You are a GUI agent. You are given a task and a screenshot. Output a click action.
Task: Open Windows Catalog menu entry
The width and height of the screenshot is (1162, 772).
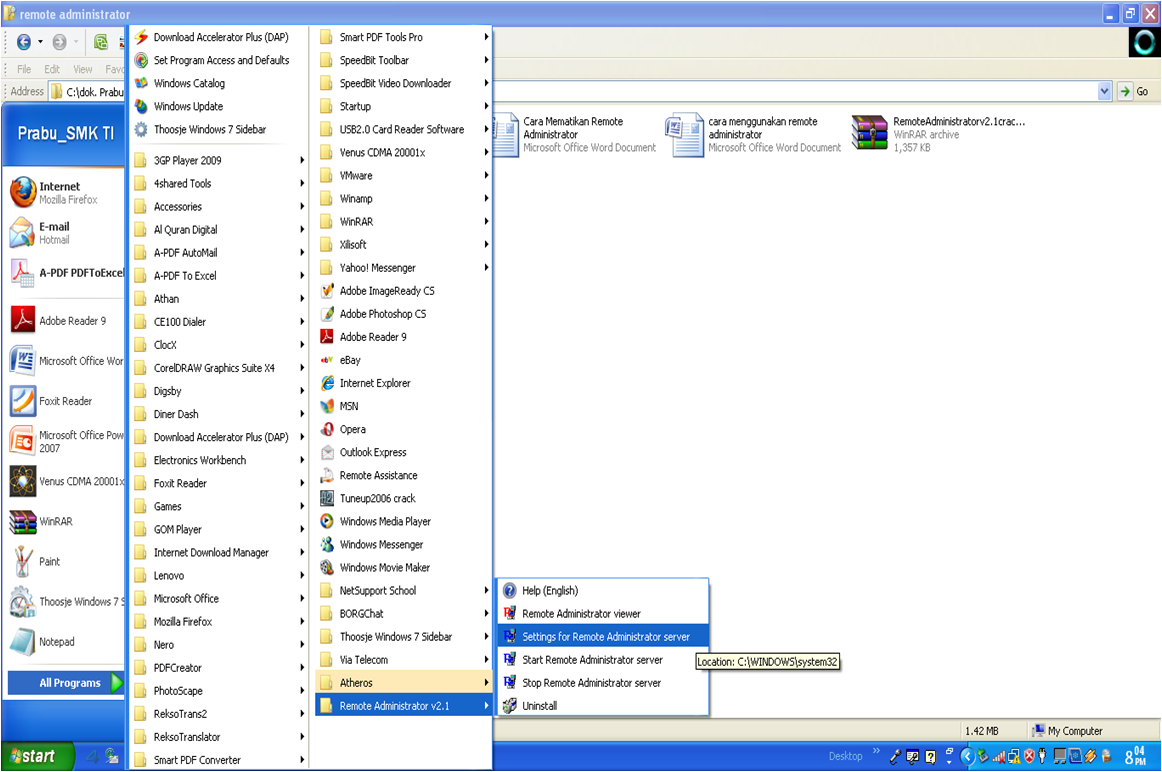pyautogui.click(x=219, y=83)
